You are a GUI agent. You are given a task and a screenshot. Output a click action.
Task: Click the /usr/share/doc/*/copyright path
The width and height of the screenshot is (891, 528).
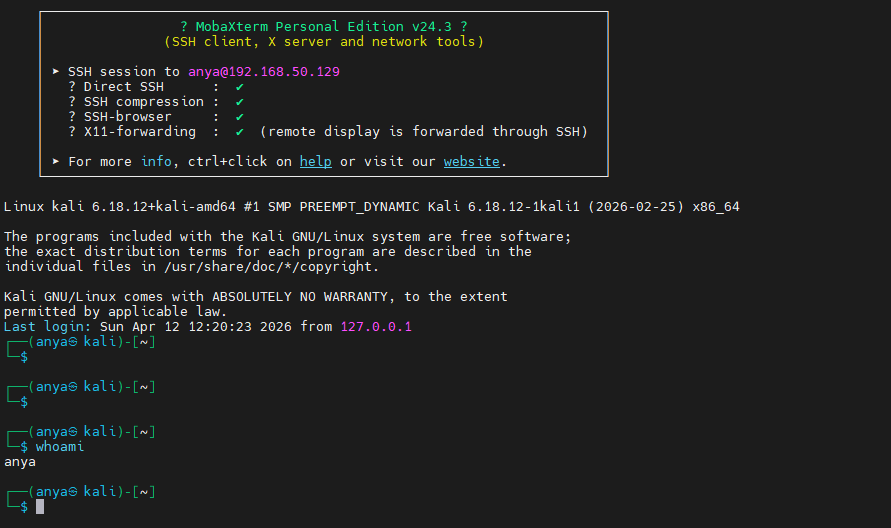click(260, 267)
